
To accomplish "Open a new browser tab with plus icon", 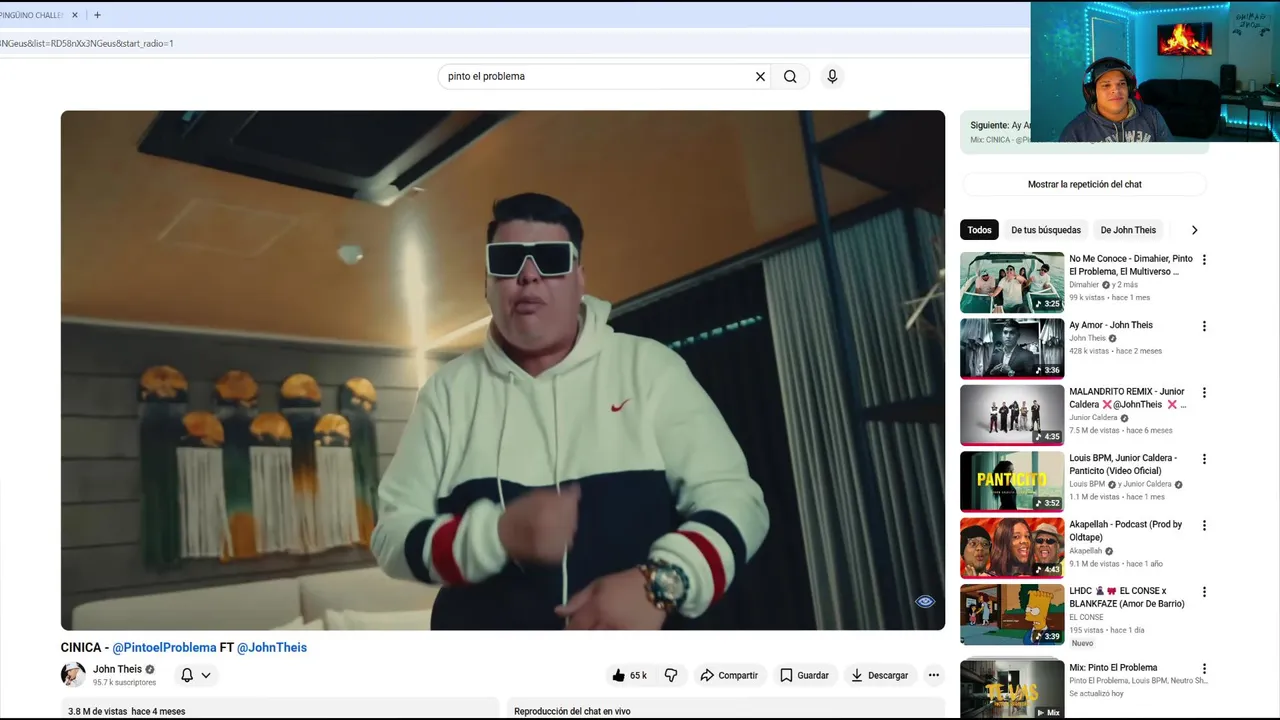I will click(x=97, y=15).
